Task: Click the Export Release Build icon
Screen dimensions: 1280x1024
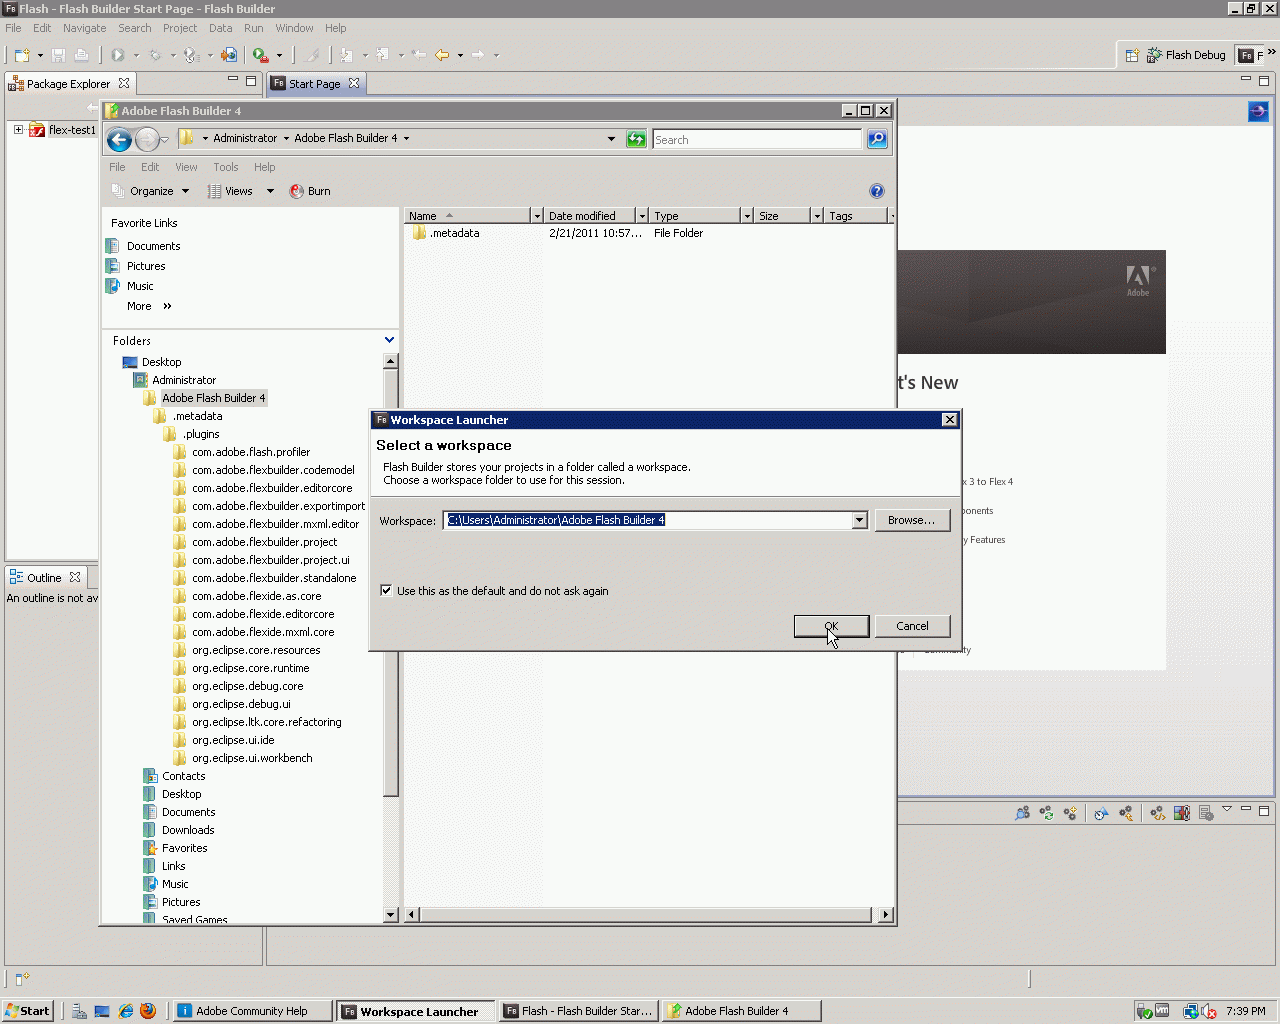Action: pyautogui.click(x=229, y=55)
